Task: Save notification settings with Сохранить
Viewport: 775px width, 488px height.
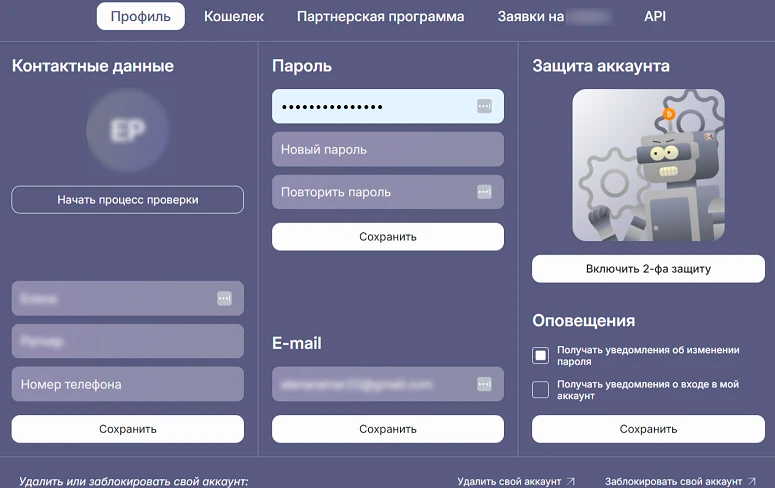Action: (648, 429)
